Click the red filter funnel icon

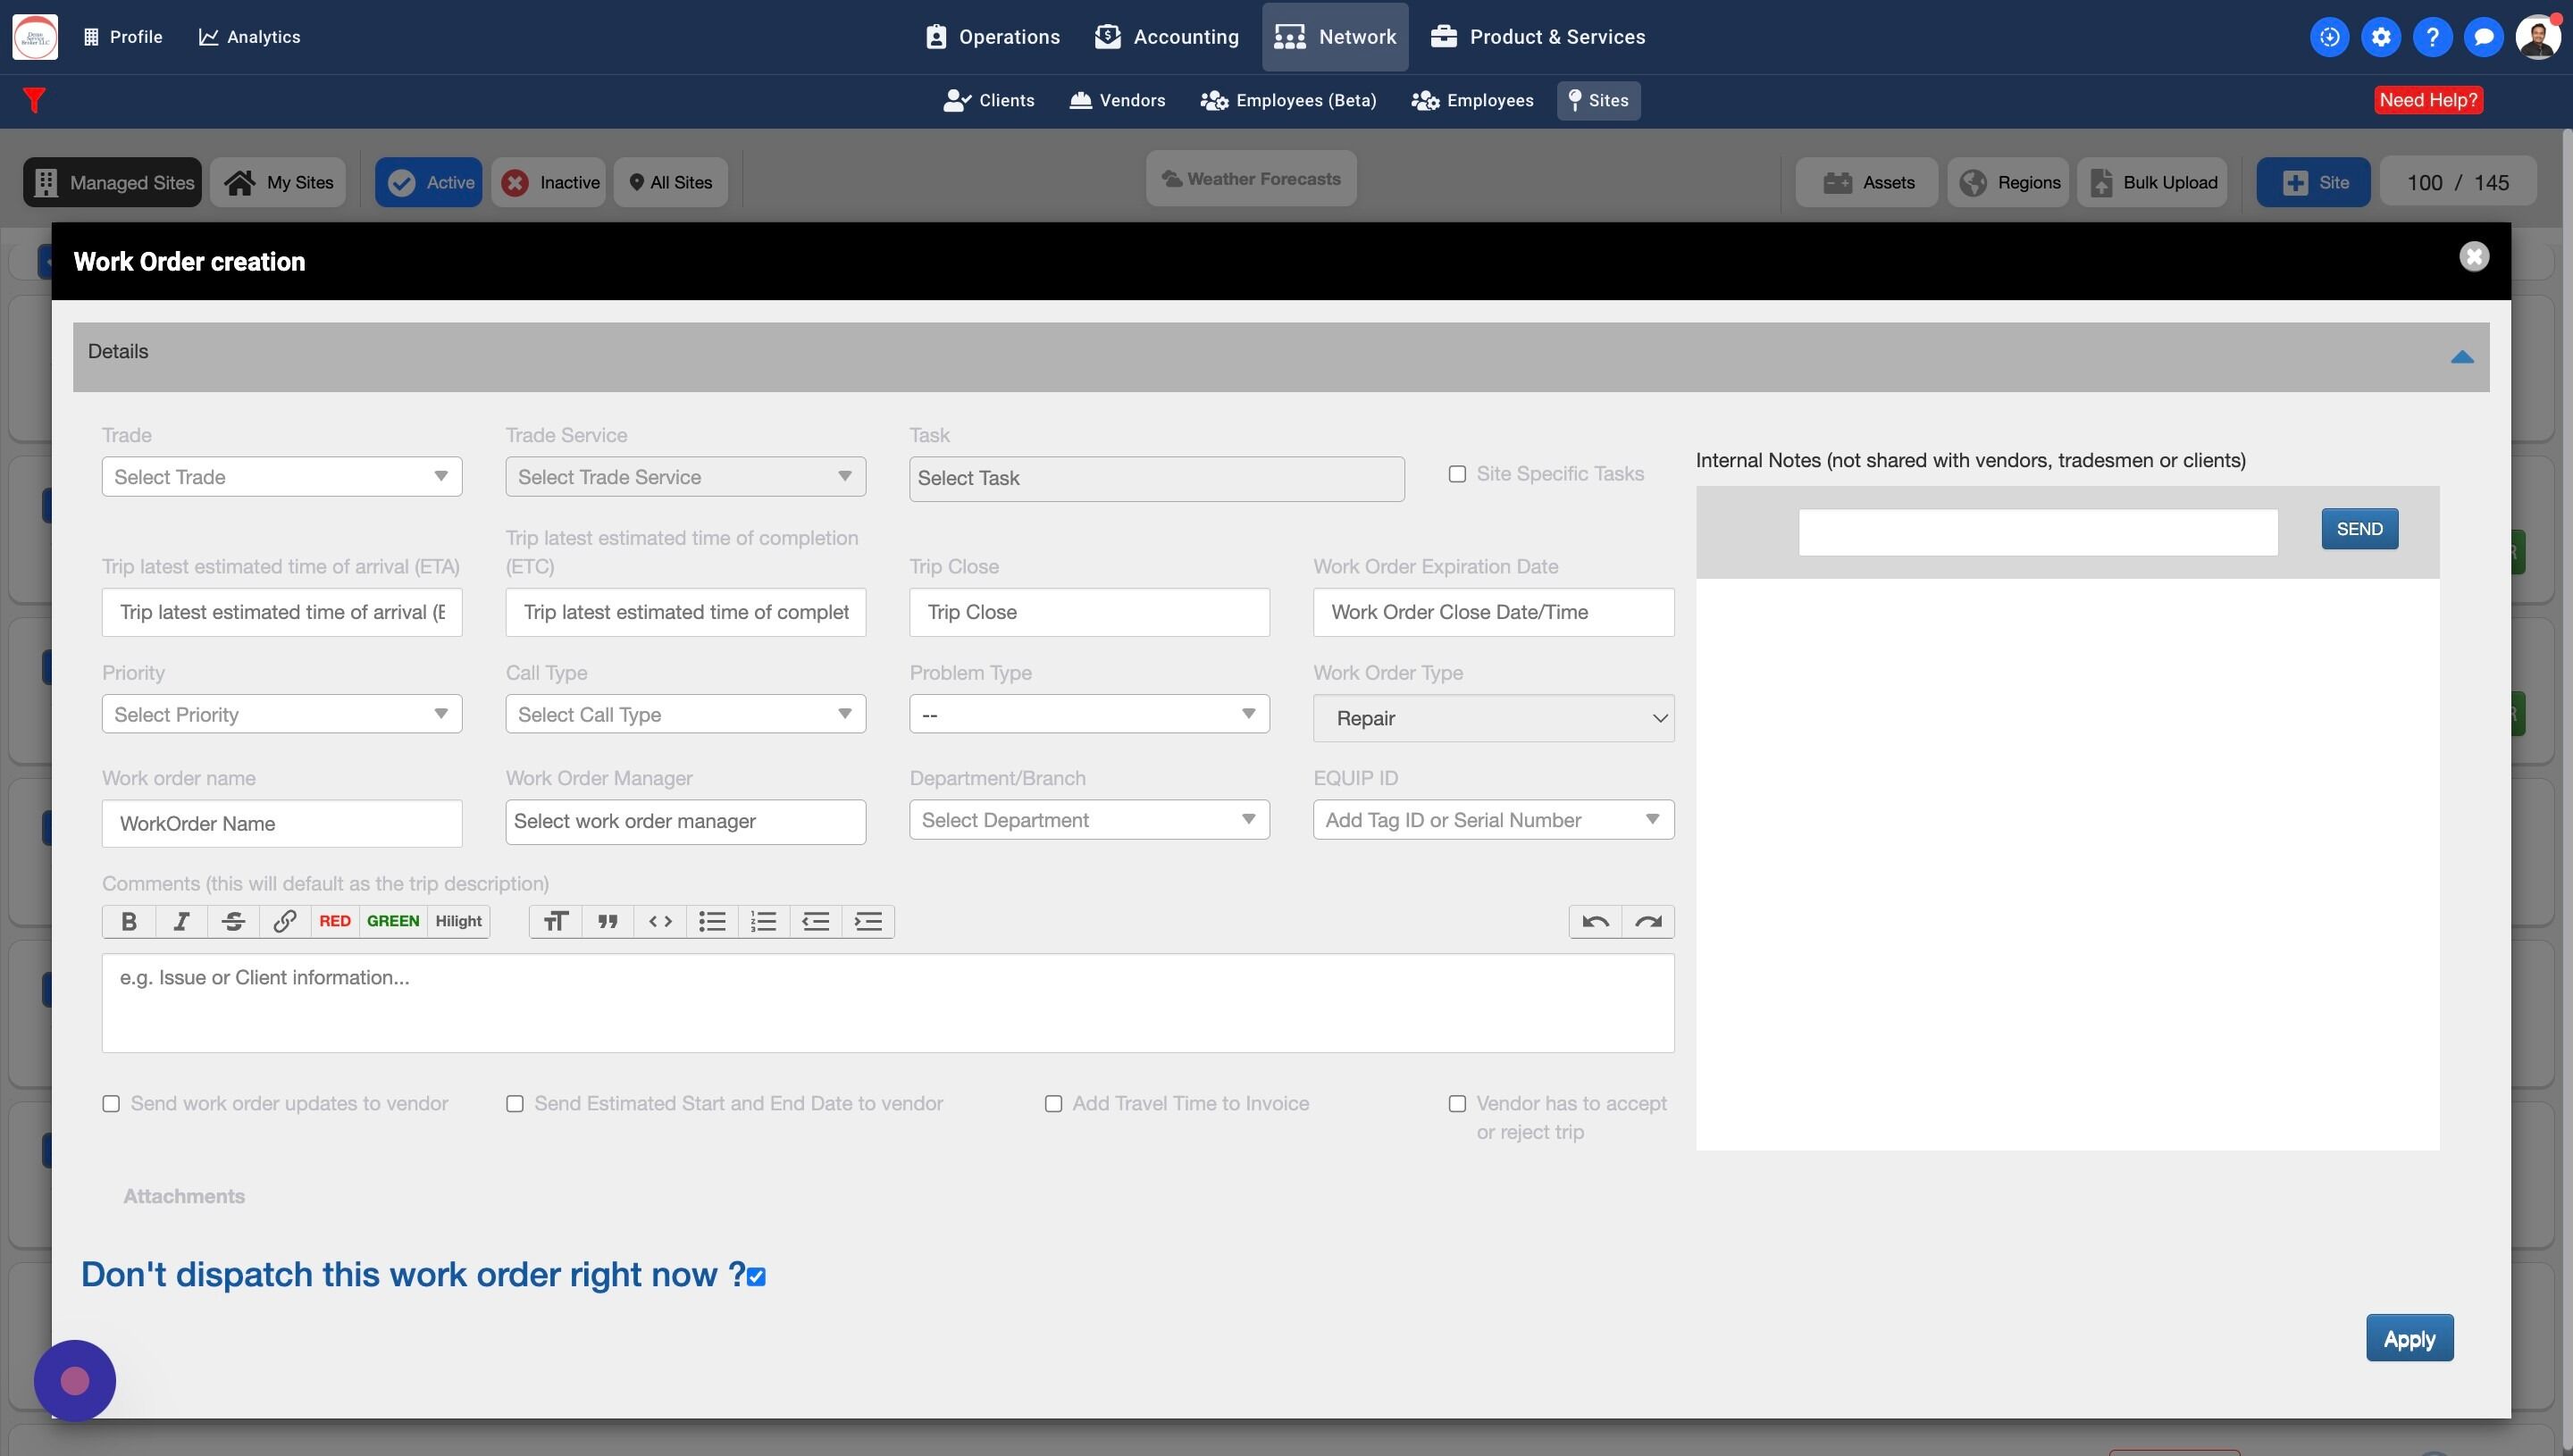(x=34, y=100)
